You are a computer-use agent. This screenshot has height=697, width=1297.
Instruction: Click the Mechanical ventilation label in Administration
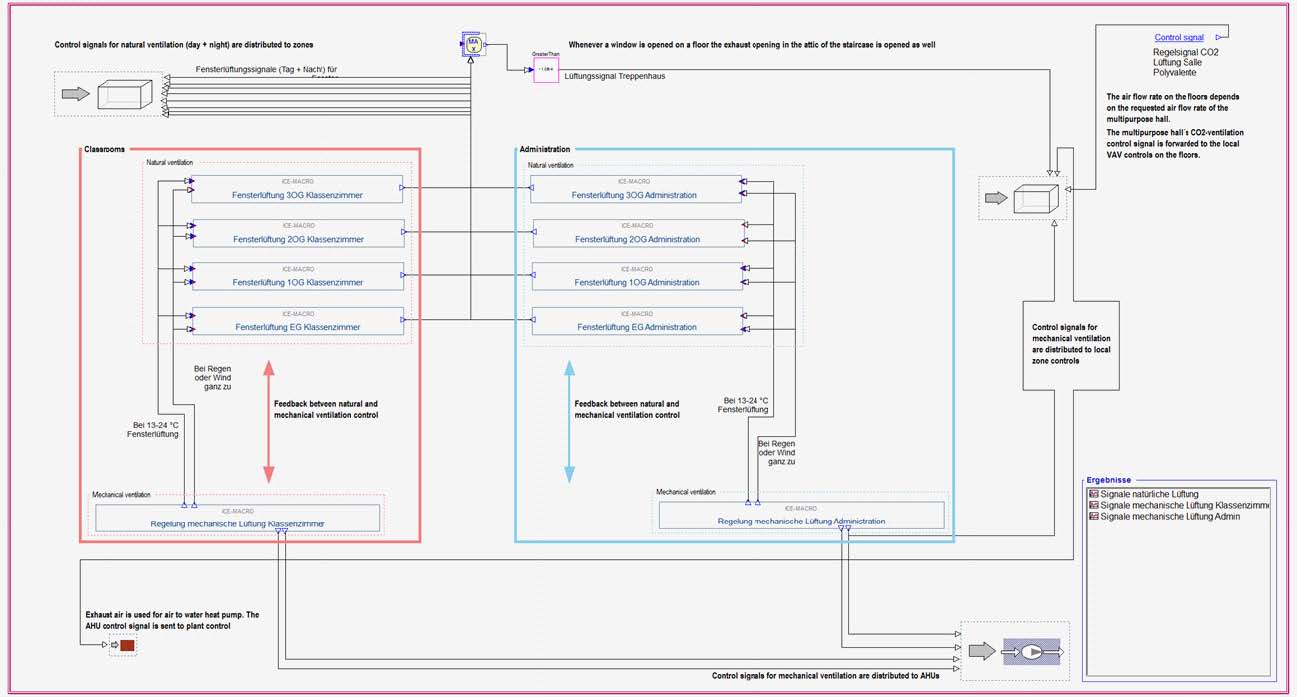click(686, 492)
